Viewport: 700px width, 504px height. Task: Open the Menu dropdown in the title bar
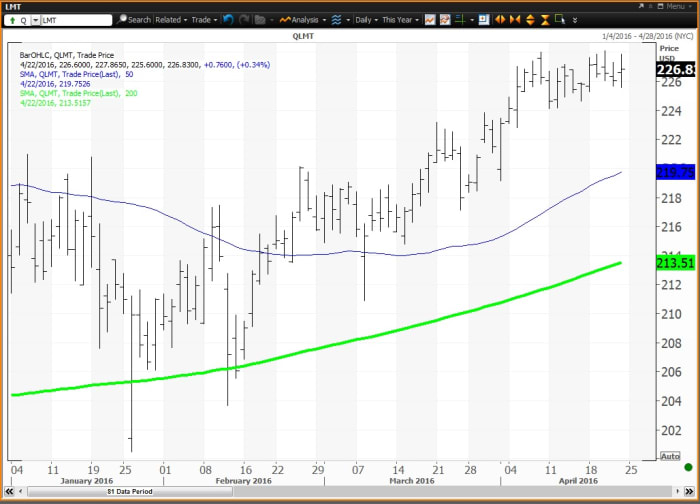click(679, 6)
